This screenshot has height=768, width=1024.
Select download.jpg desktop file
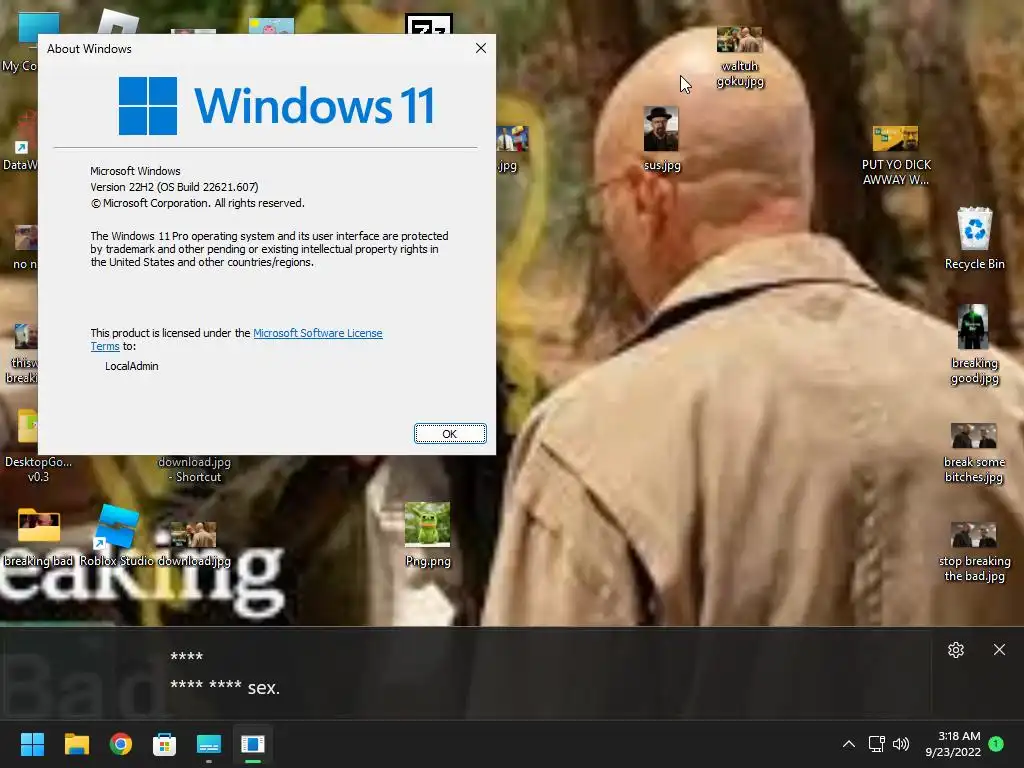point(194,543)
